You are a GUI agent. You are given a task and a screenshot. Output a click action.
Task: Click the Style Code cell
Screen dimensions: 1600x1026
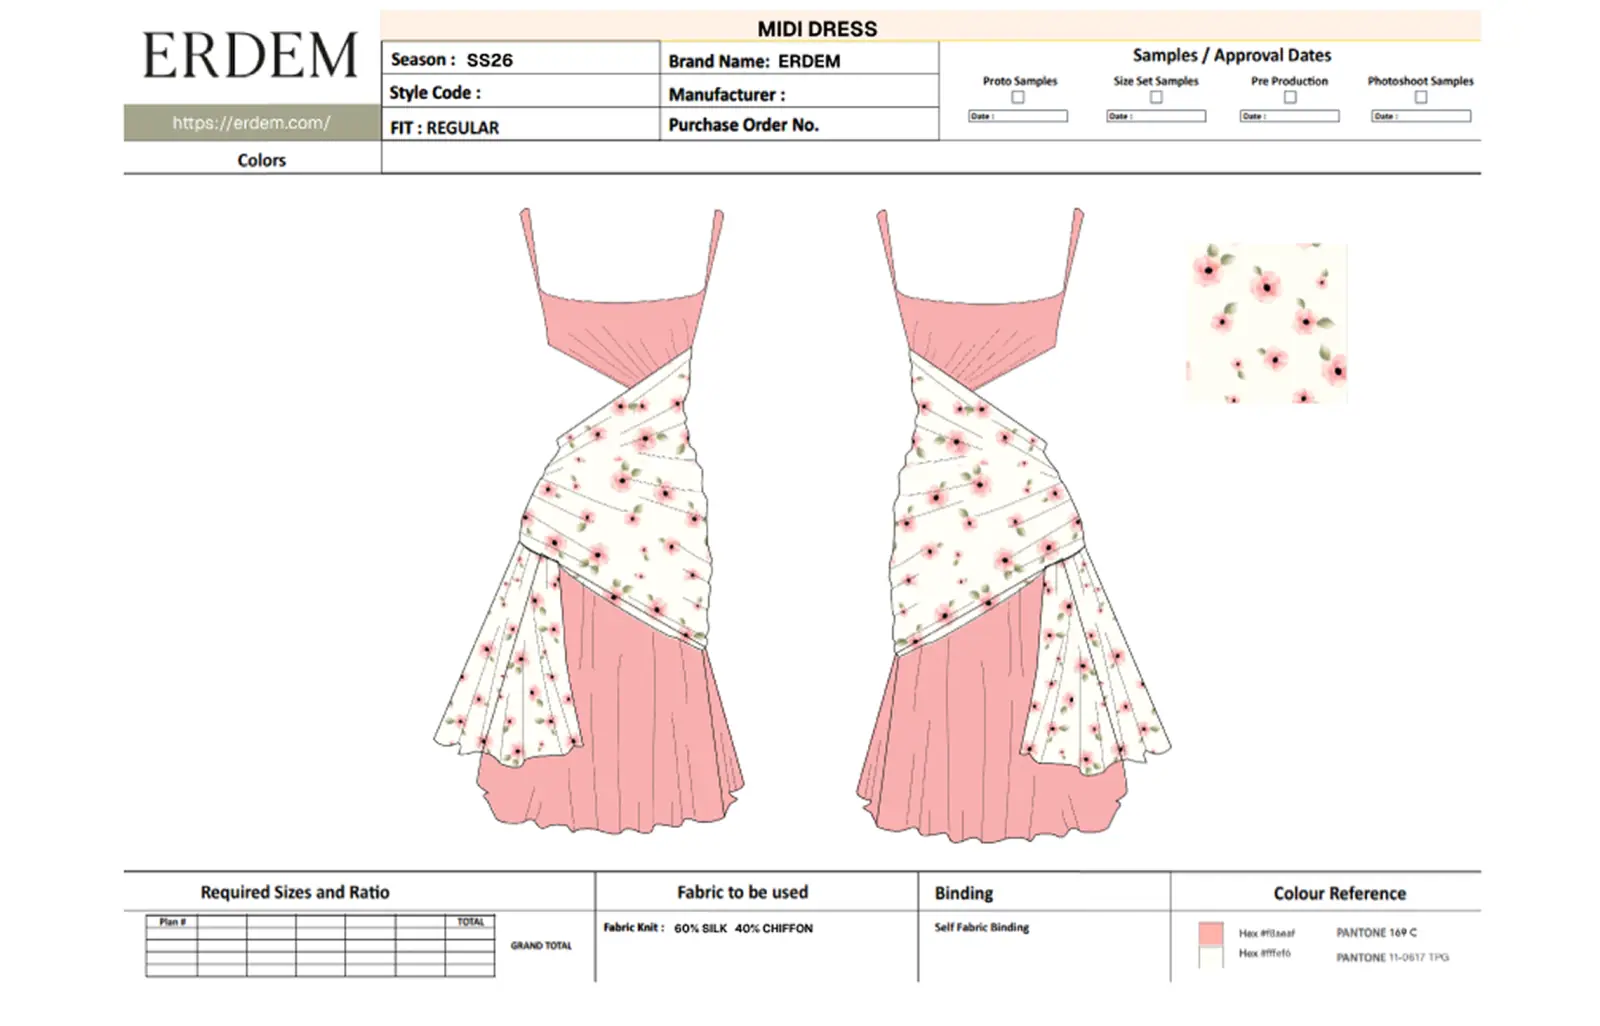520,92
